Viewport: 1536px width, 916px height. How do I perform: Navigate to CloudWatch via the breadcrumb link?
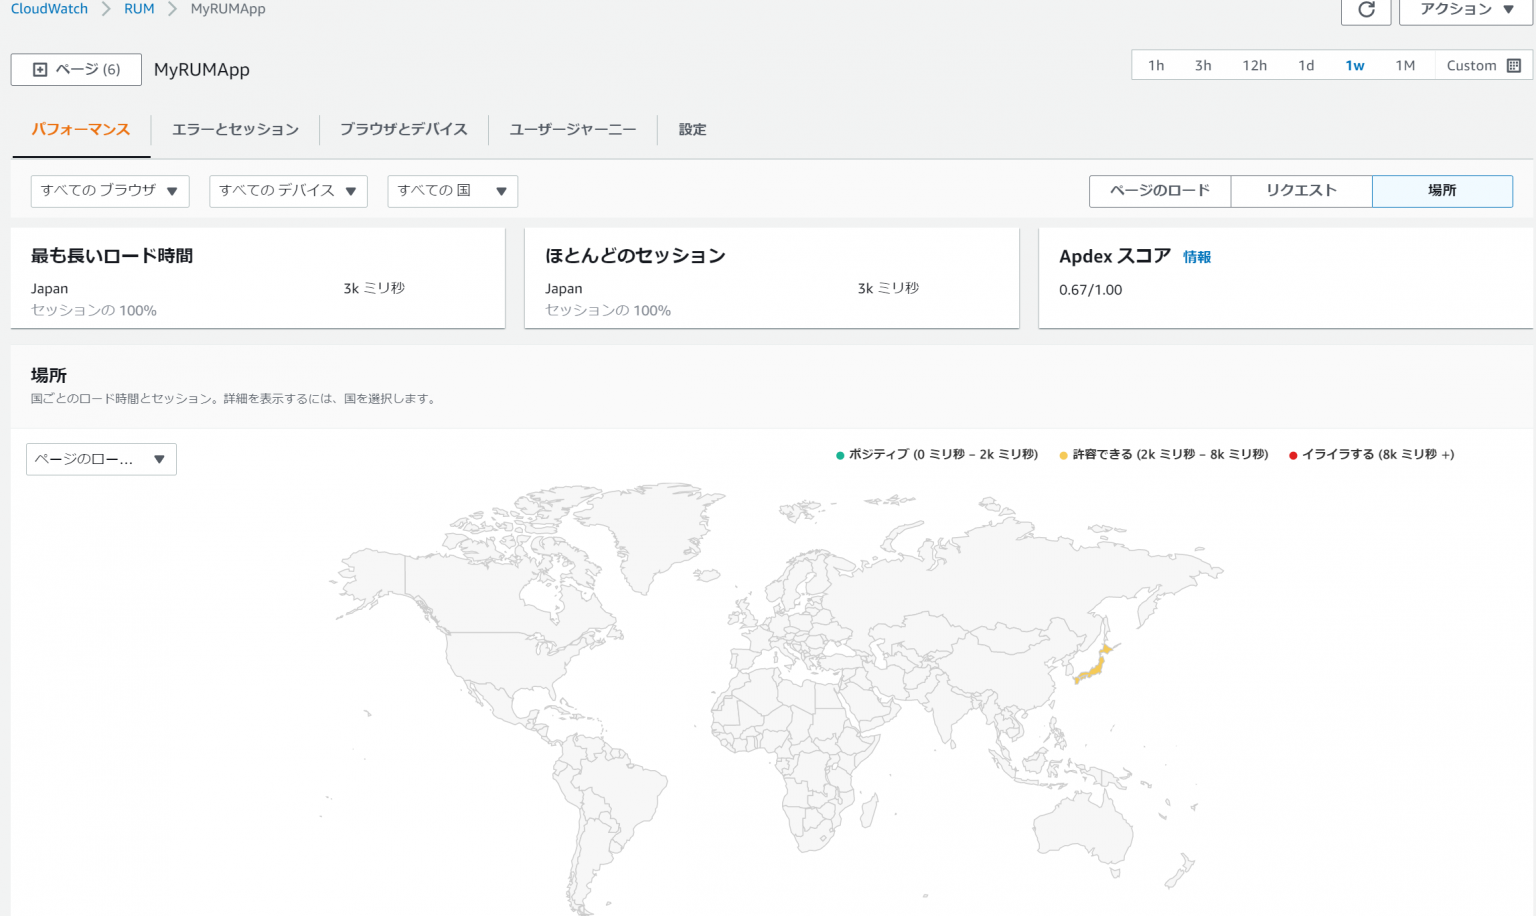(x=49, y=8)
